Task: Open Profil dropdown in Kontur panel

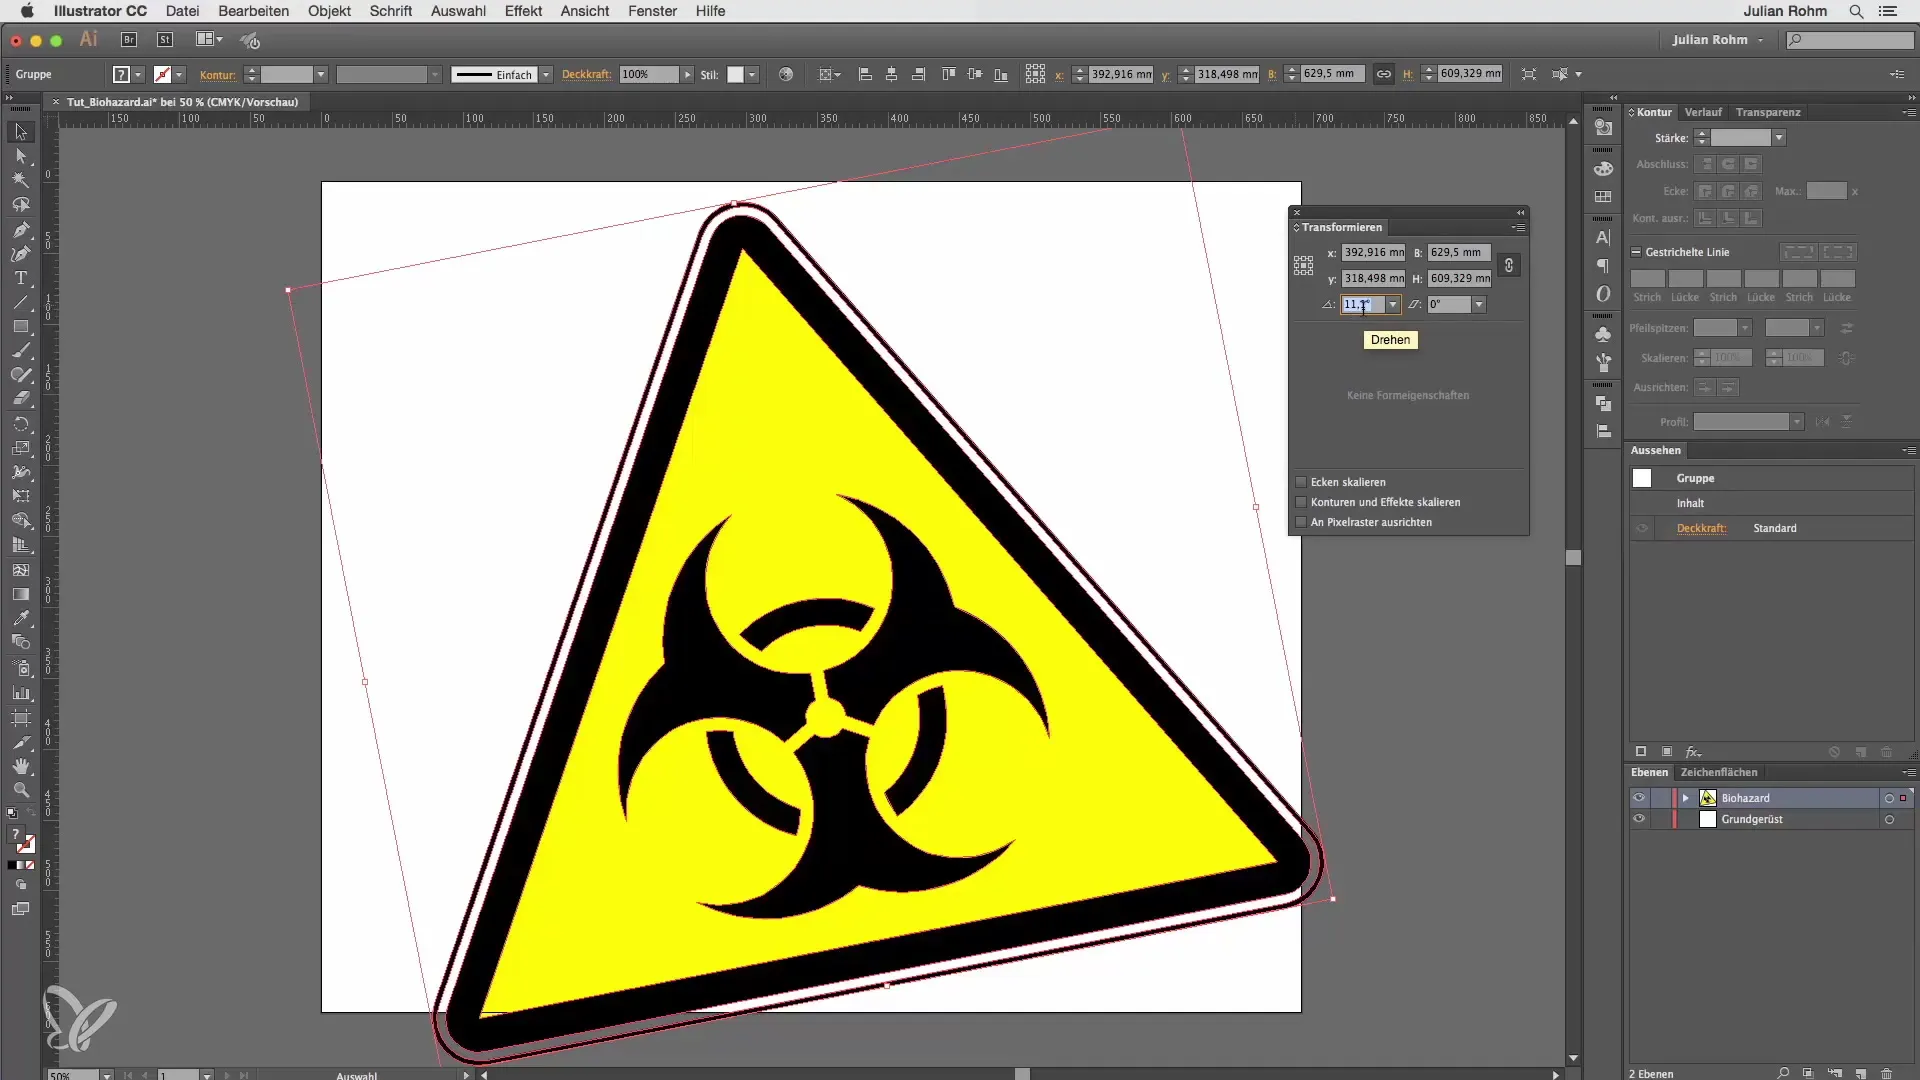Action: coord(1797,422)
